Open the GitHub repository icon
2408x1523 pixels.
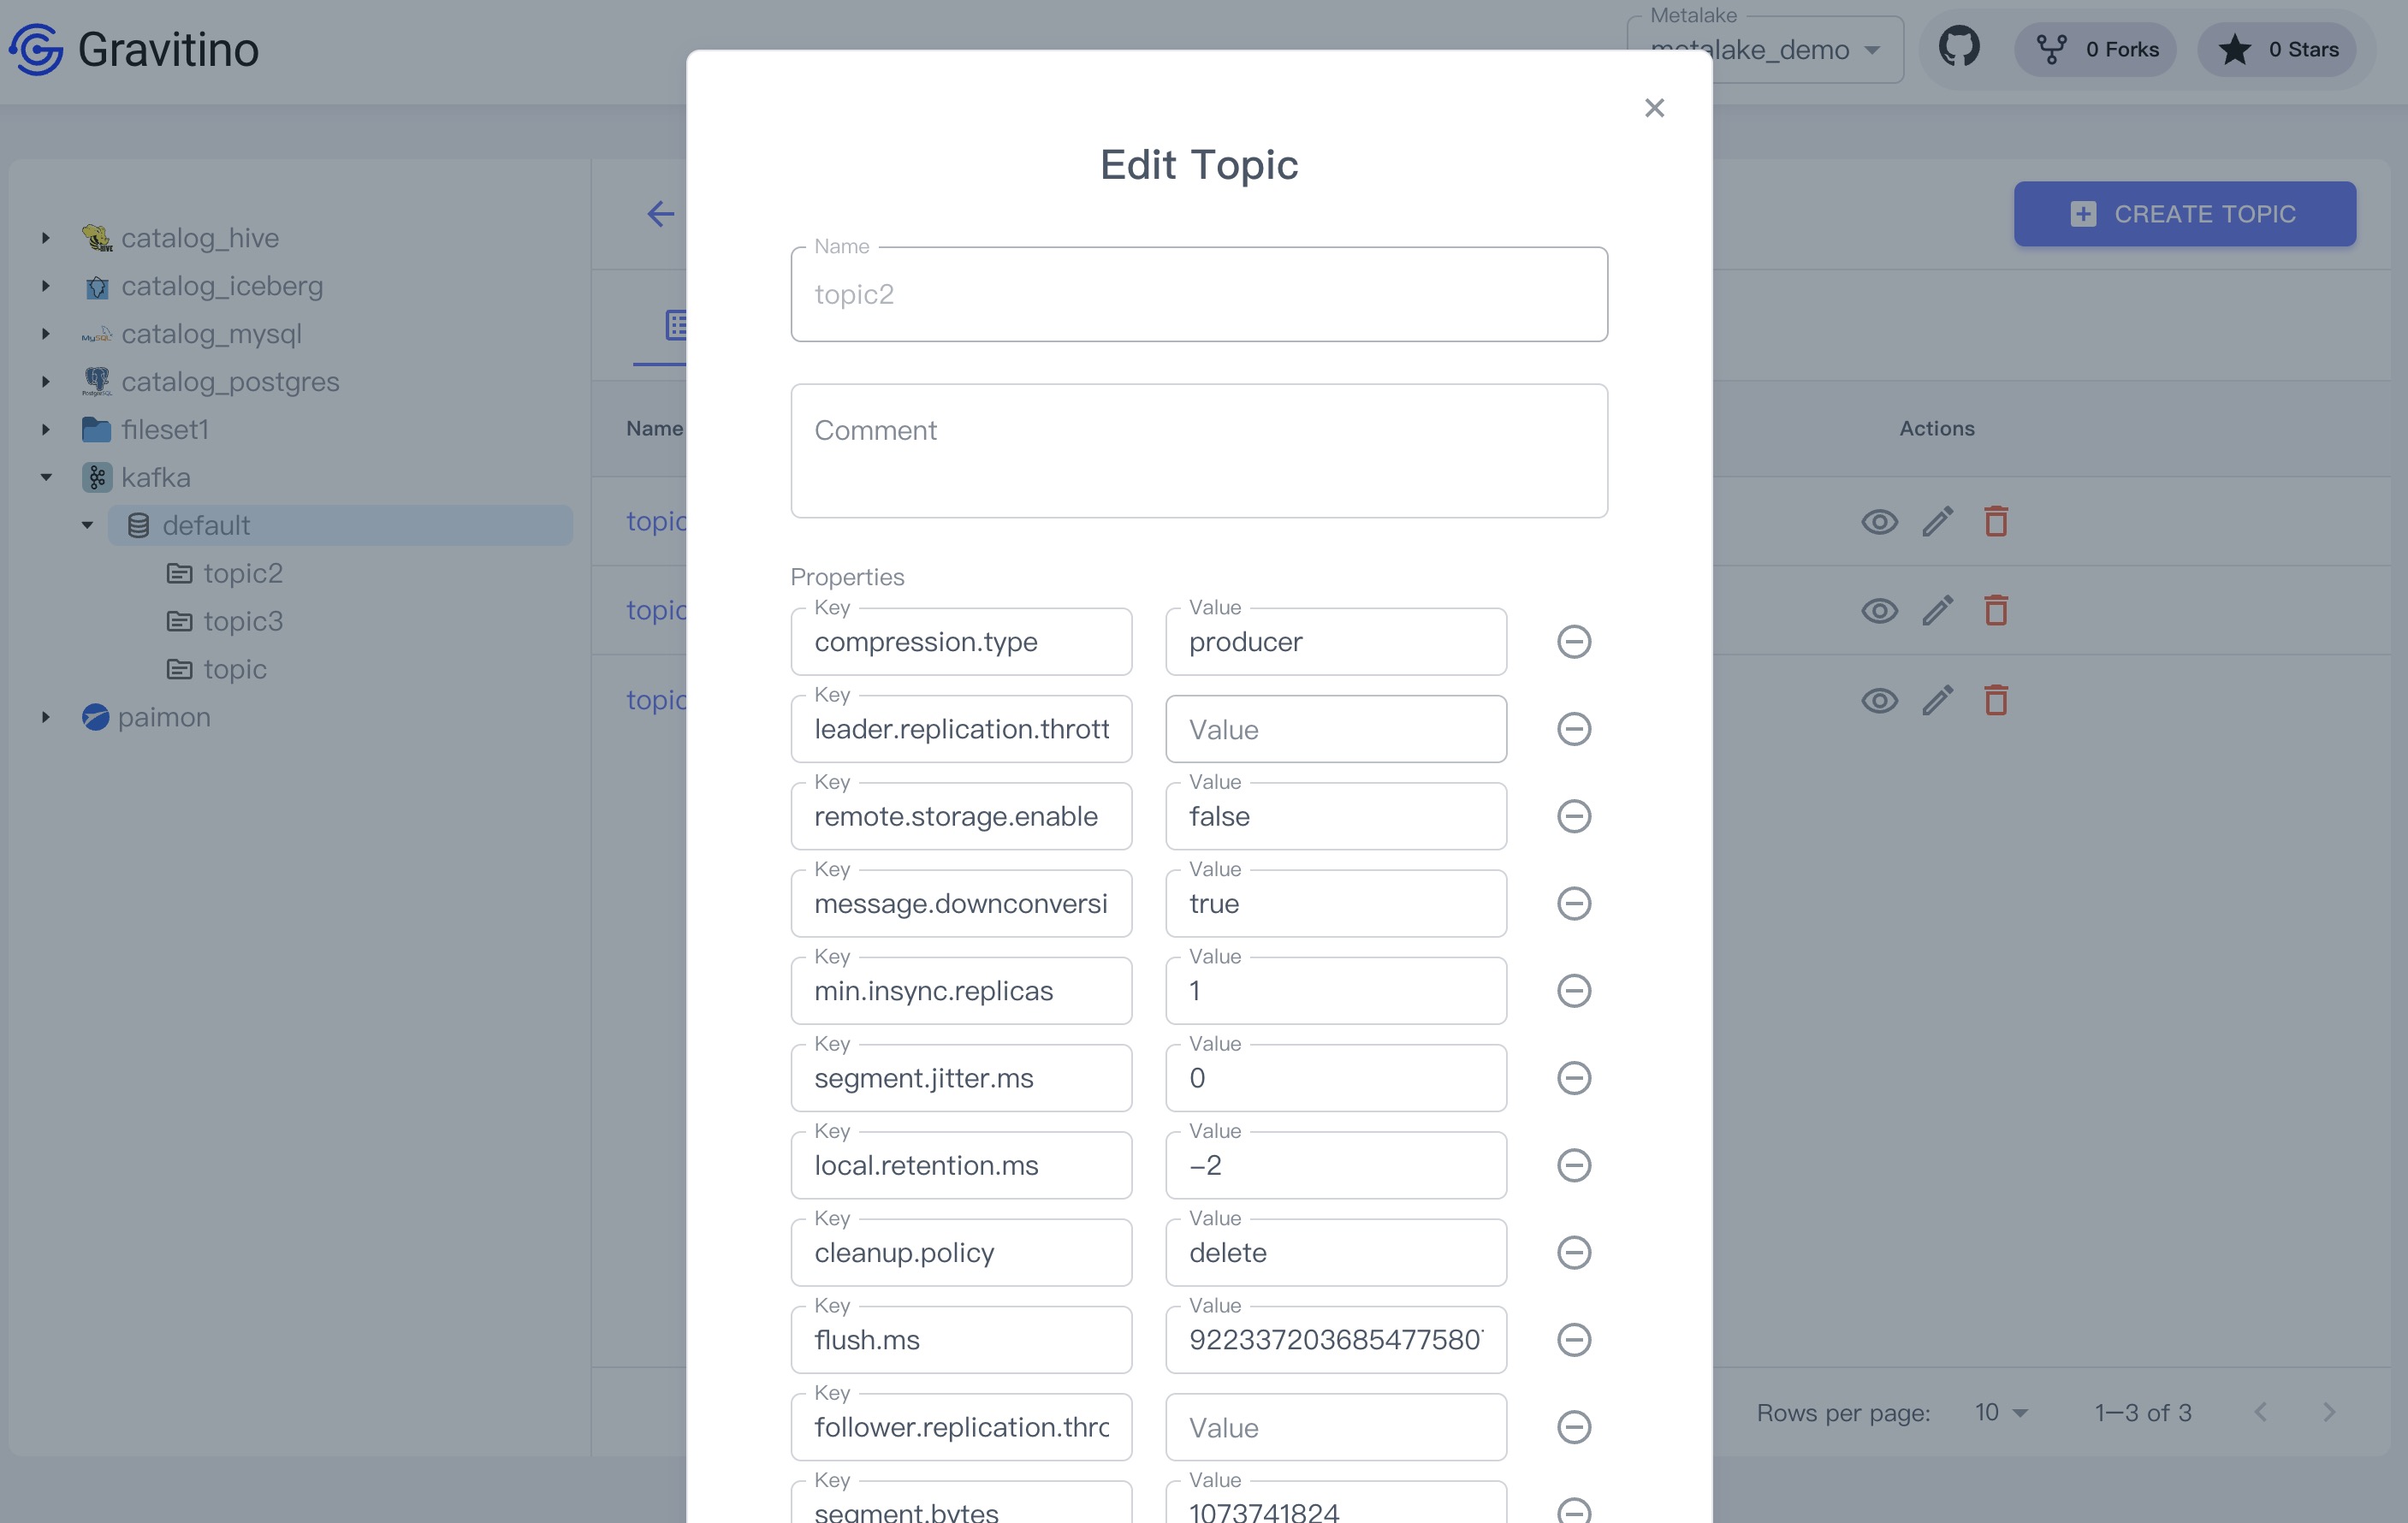click(x=1958, y=48)
